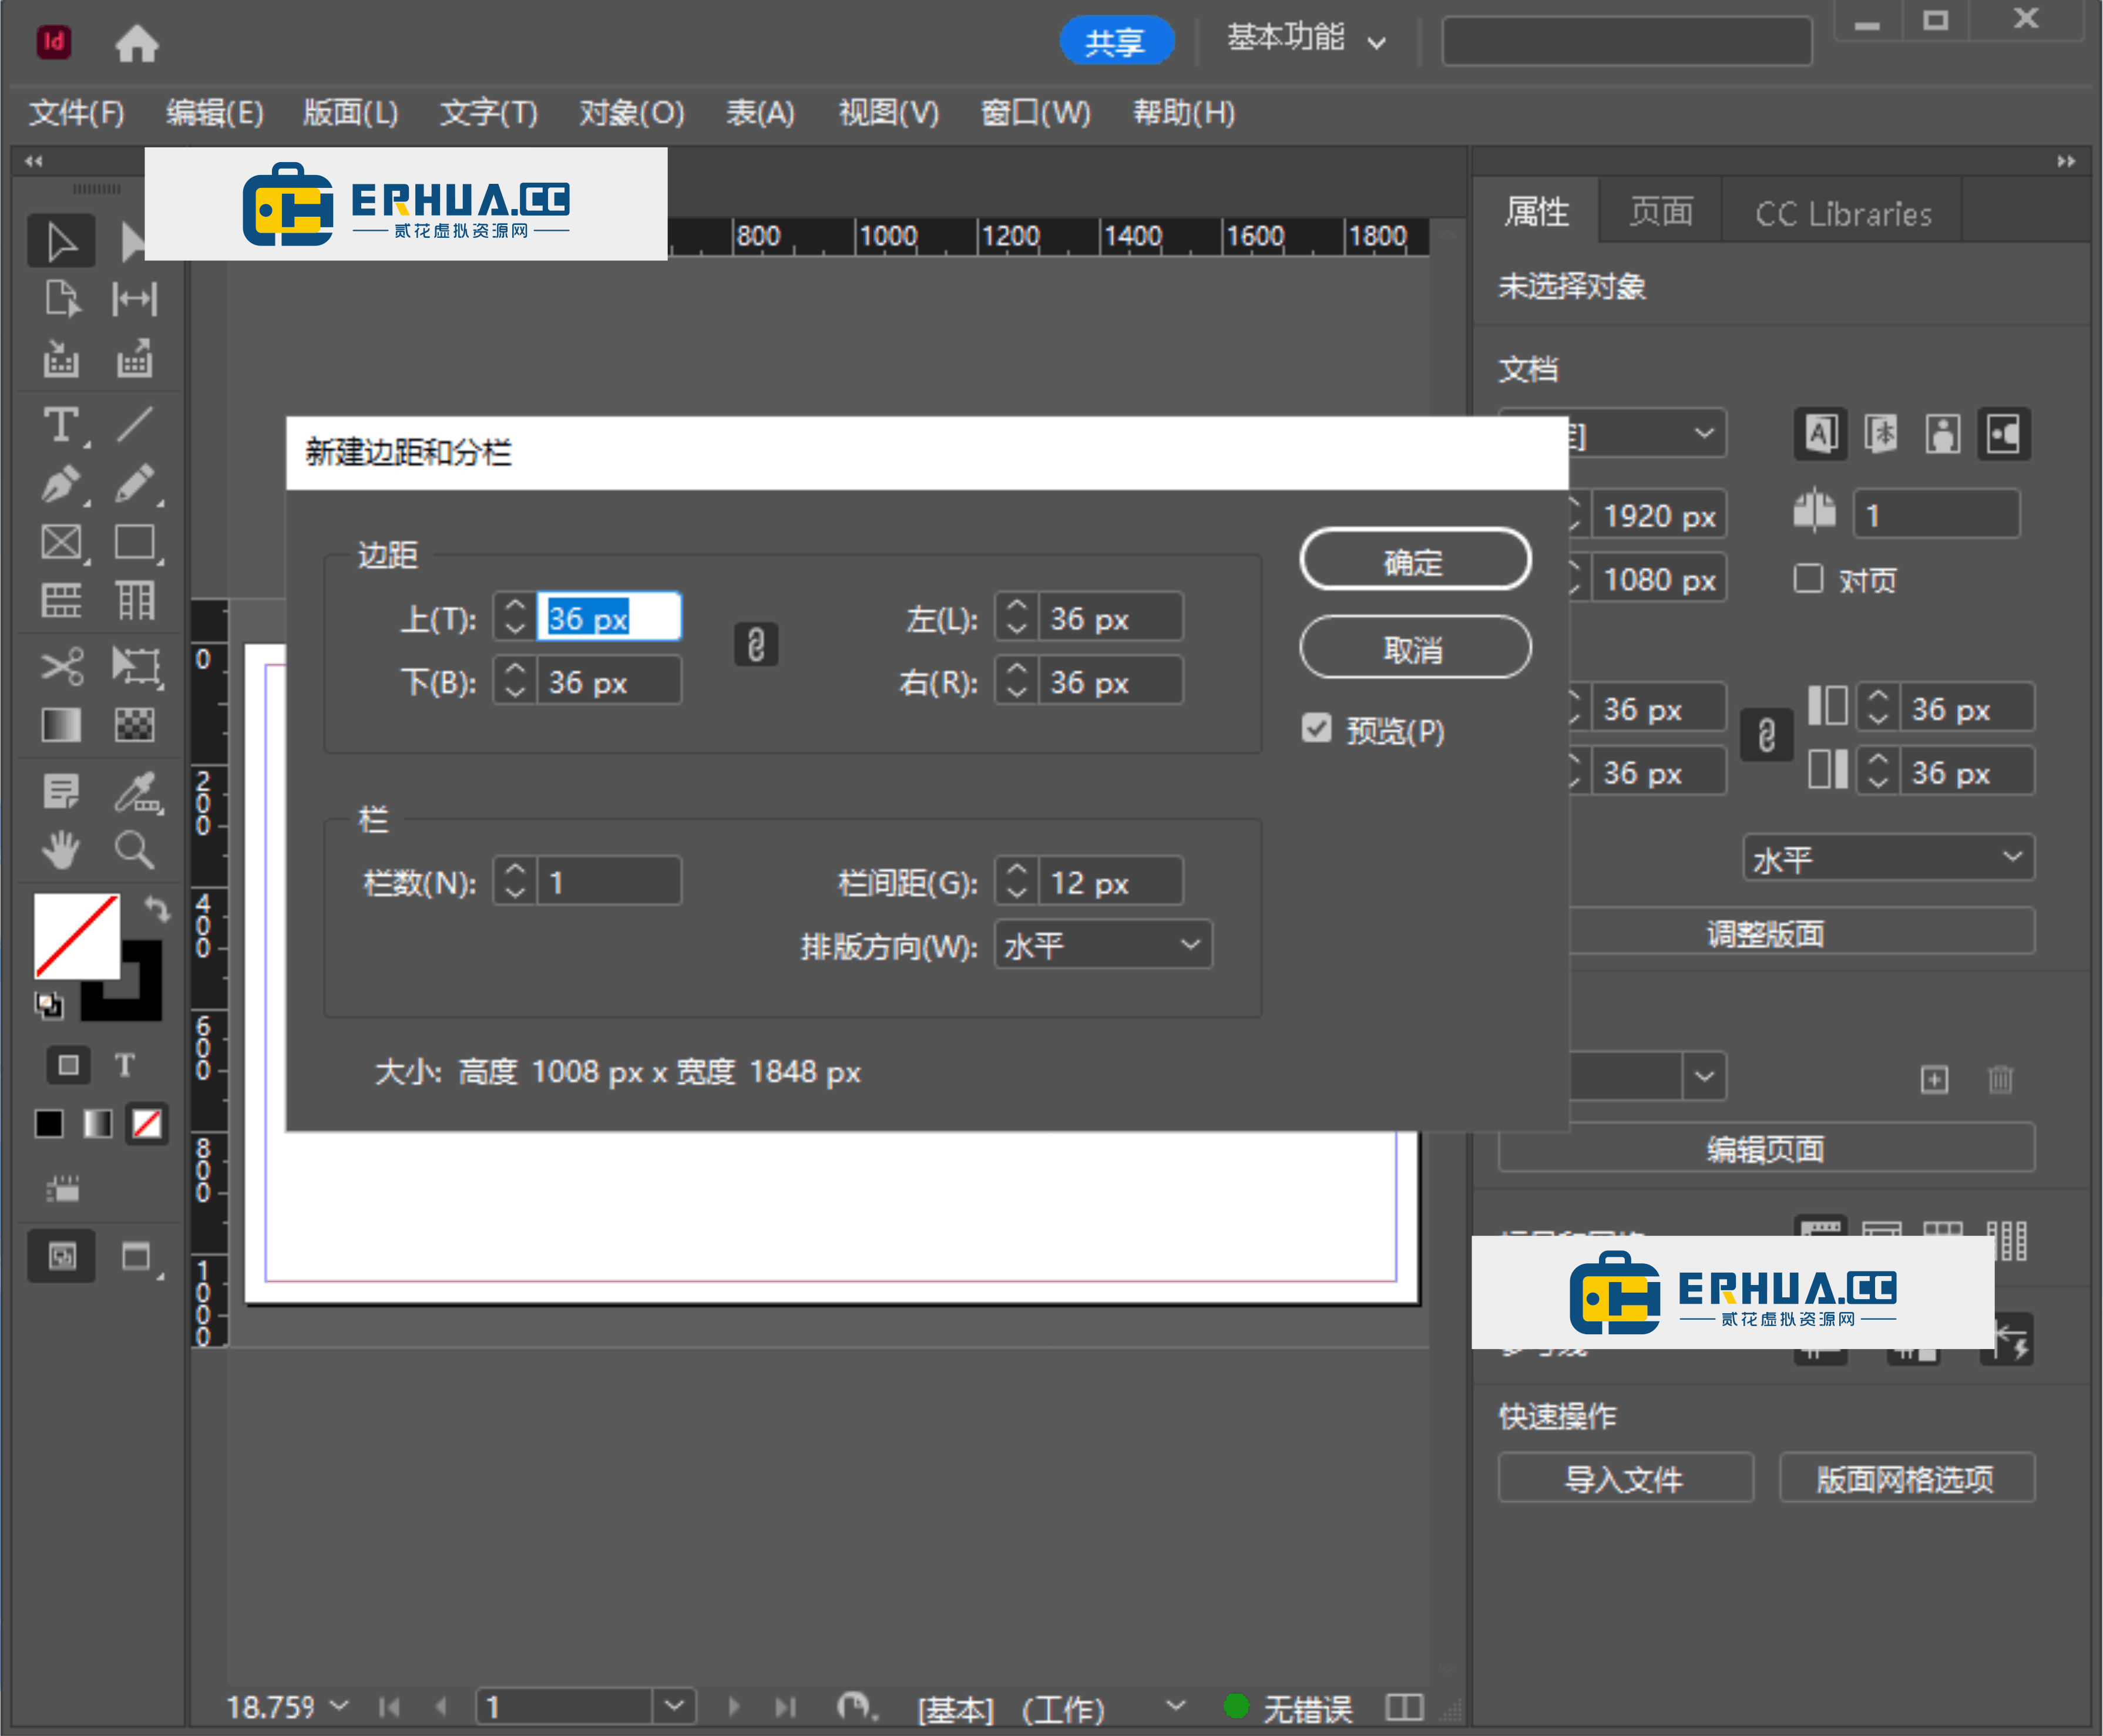Select the Scissors tool
The height and width of the screenshot is (1736, 2103).
[x=62, y=666]
